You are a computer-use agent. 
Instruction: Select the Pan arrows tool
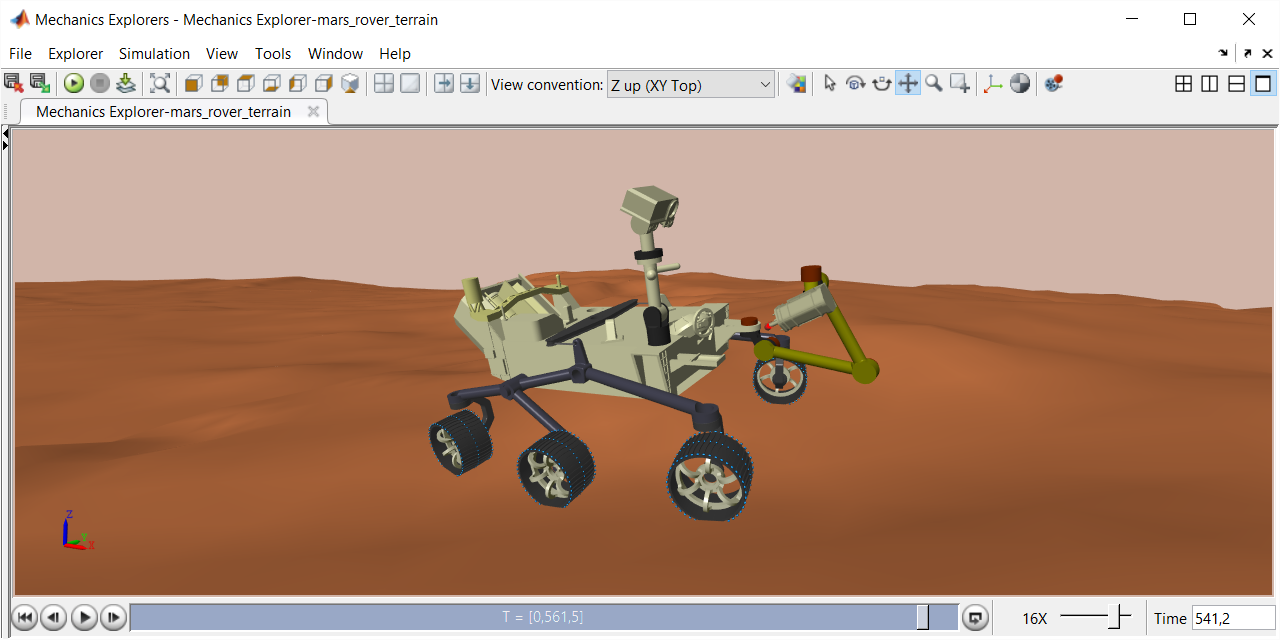(908, 84)
